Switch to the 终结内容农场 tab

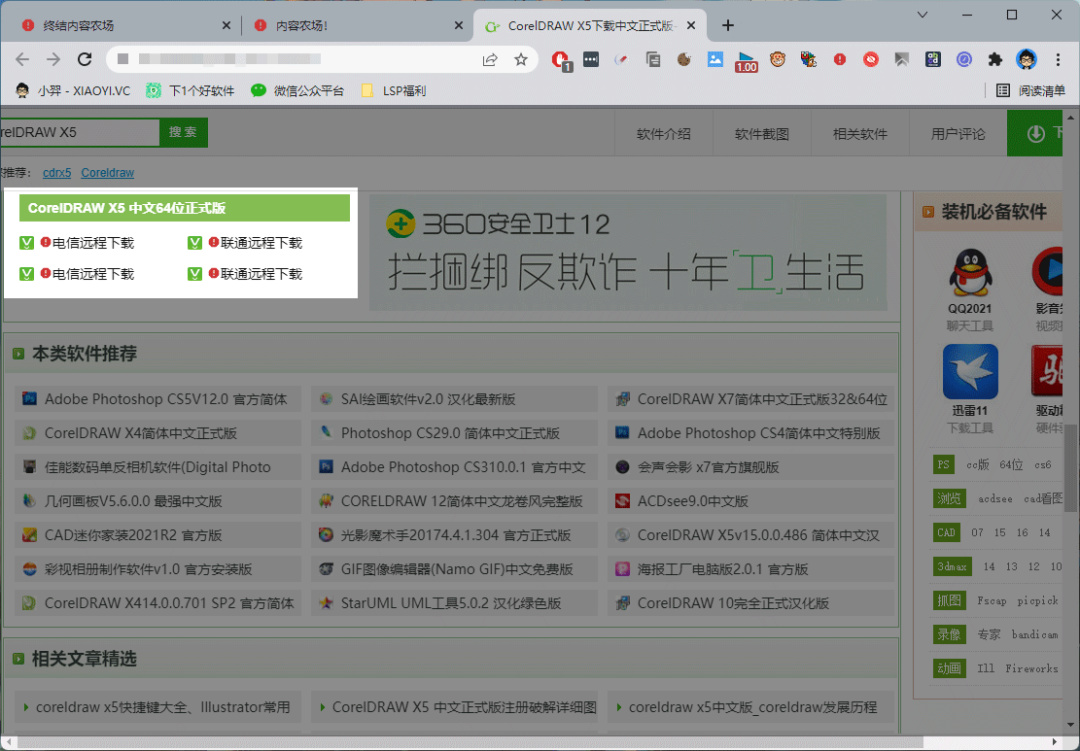(x=122, y=25)
